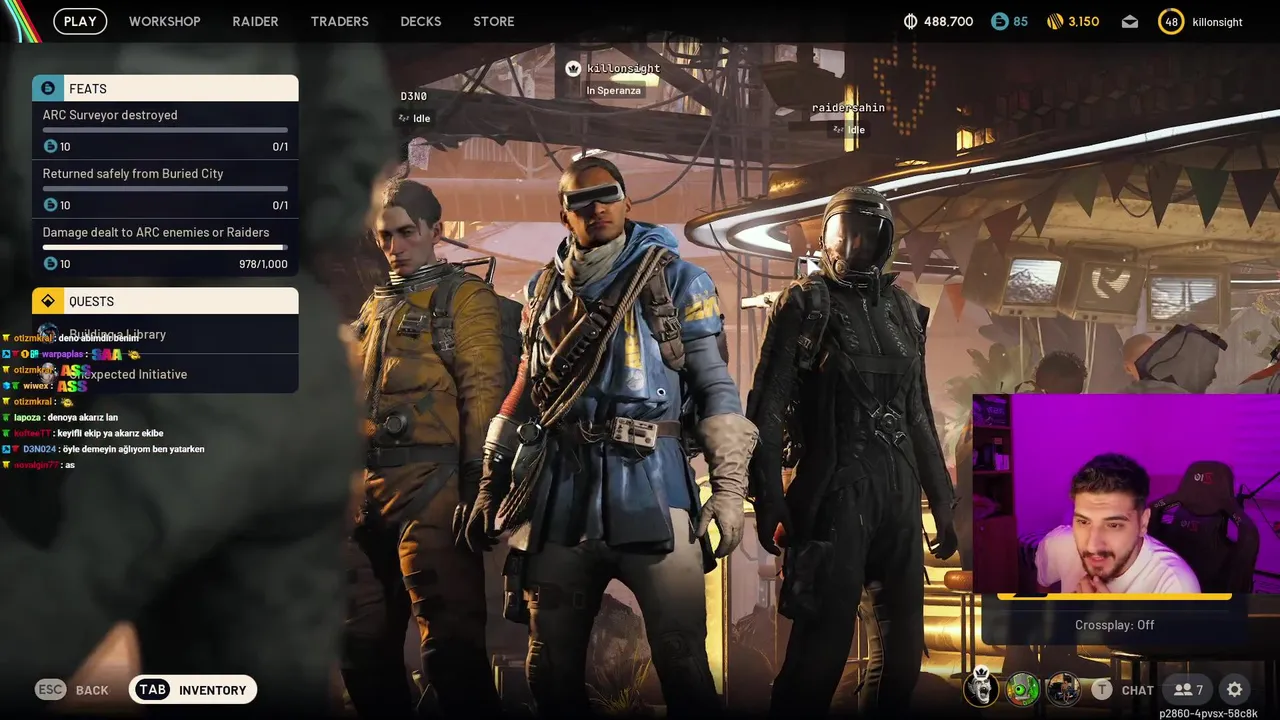Viewport: 1280px width, 720px height.
Task: Click the 978/1,000 progress value
Action: tap(263, 264)
